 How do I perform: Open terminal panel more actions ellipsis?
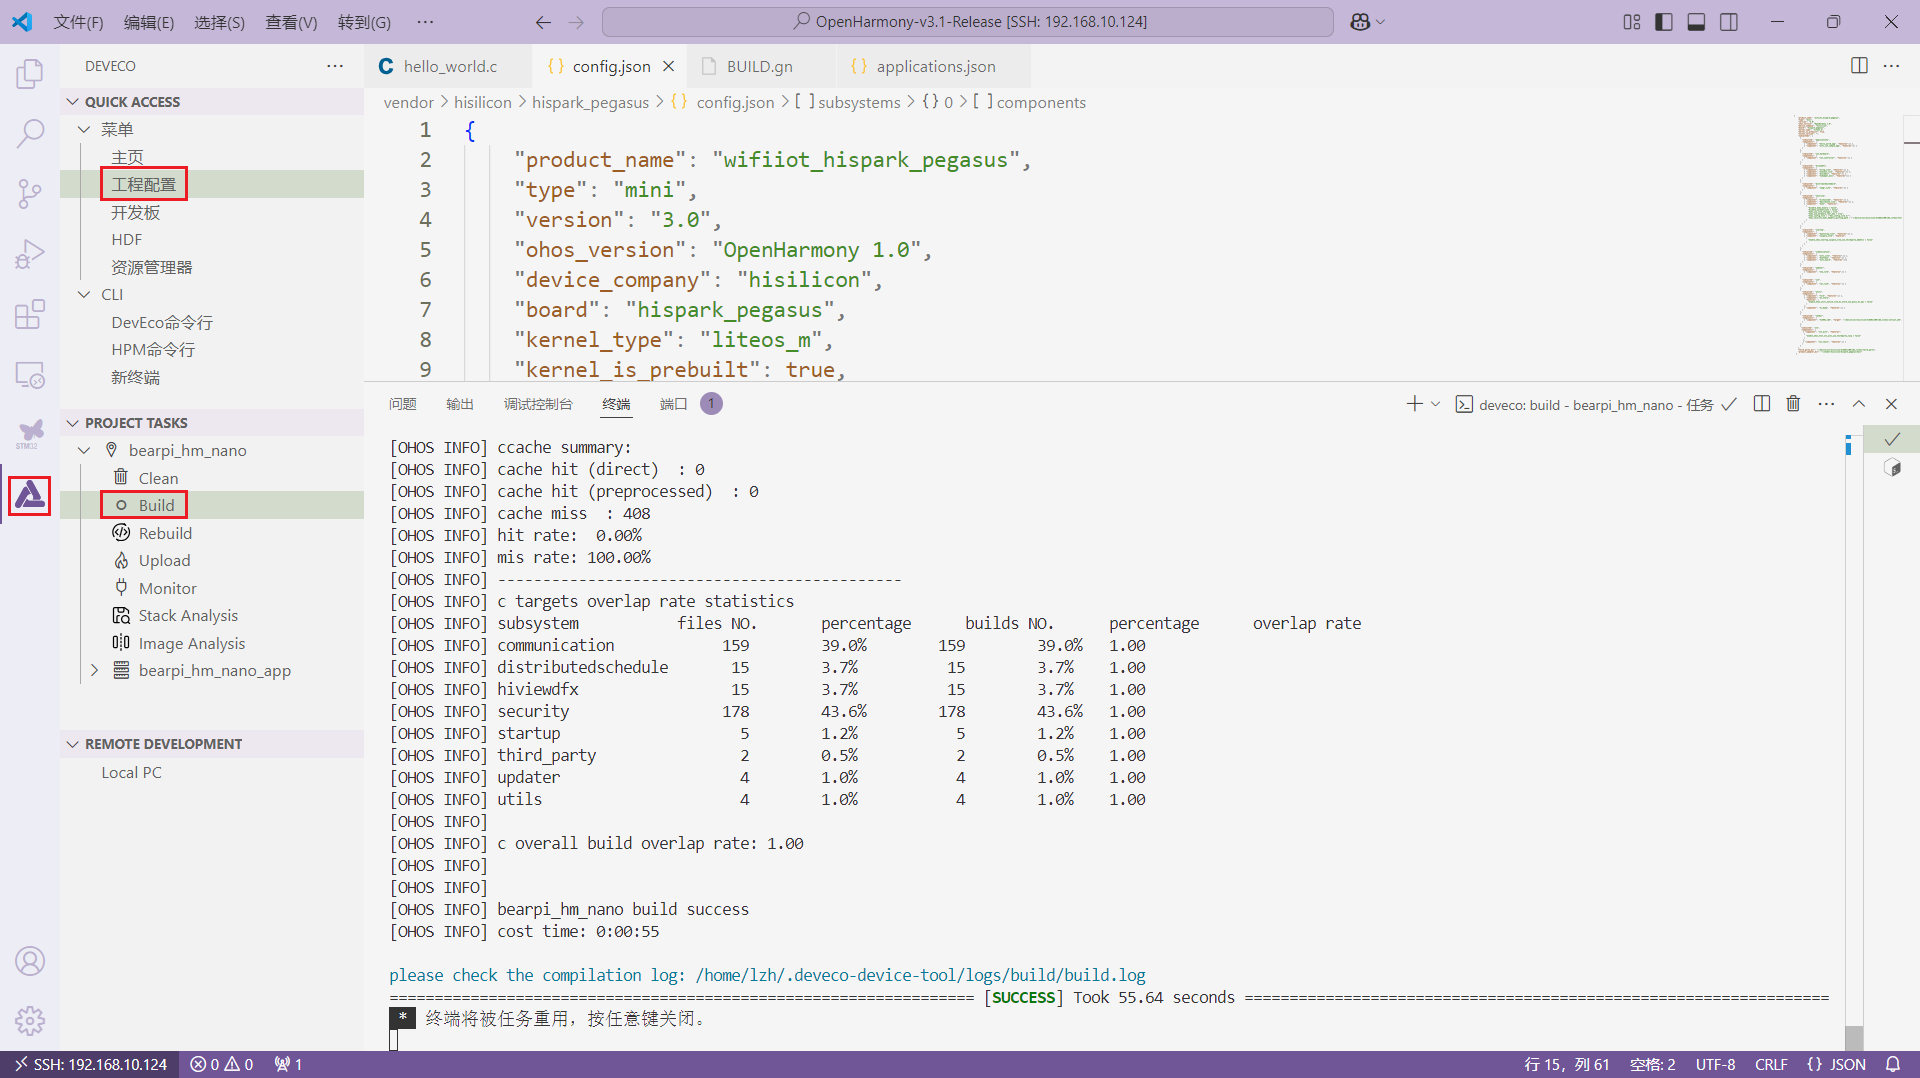point(1827,404)
